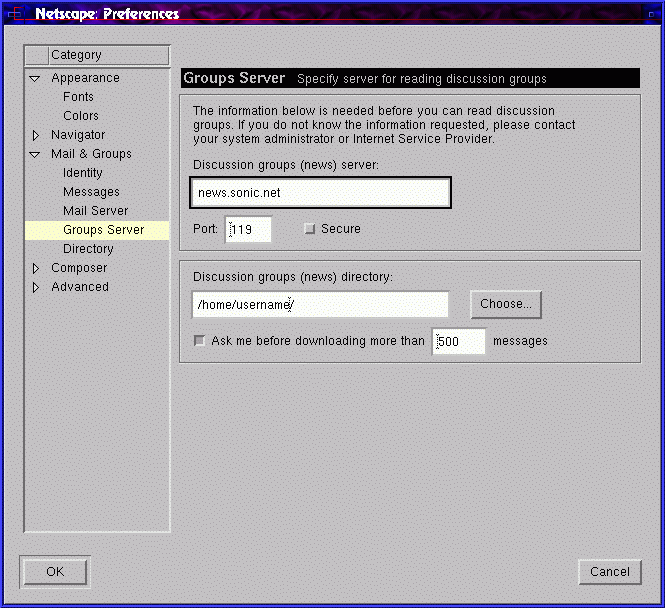This screenshot has height=608, width=665.
Task: Select Mail & Groups category
Action: pyautogui.click(x=91, y=154)
